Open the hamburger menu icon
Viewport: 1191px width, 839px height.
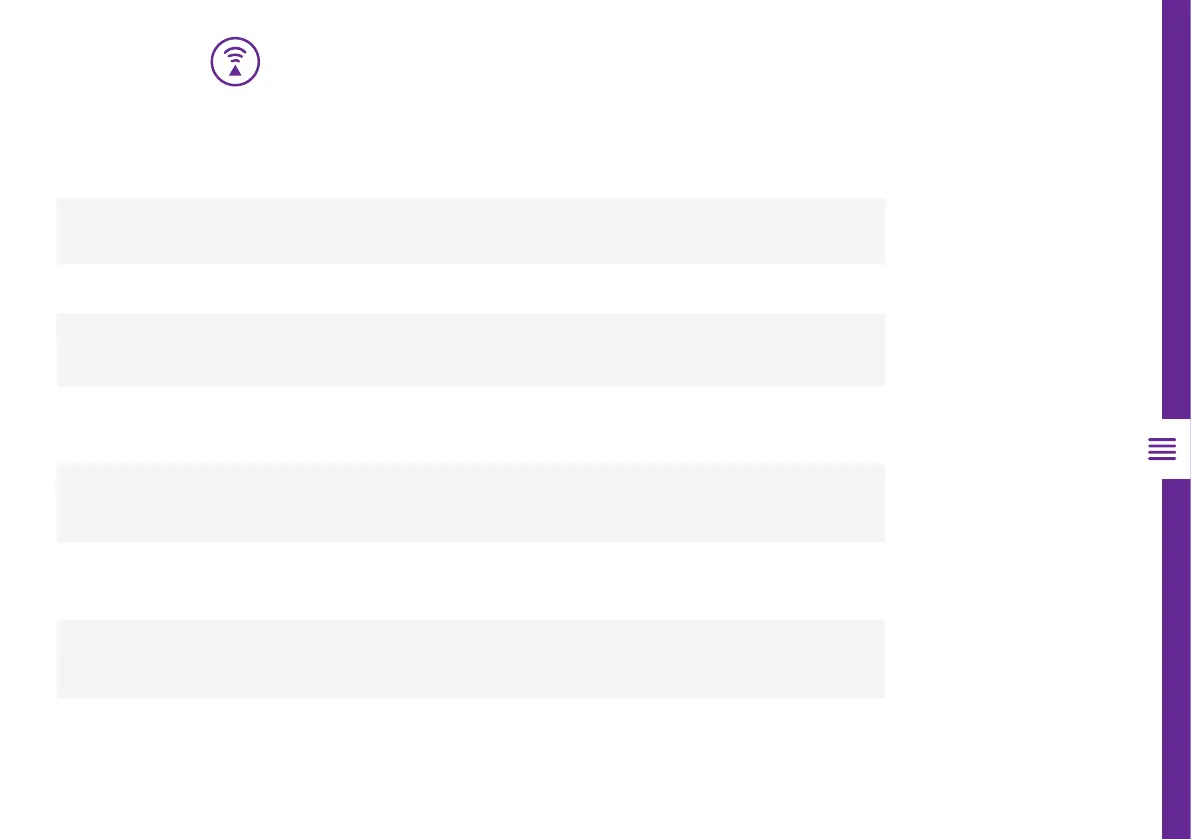pyautogui.click(x=1162, y=449)
